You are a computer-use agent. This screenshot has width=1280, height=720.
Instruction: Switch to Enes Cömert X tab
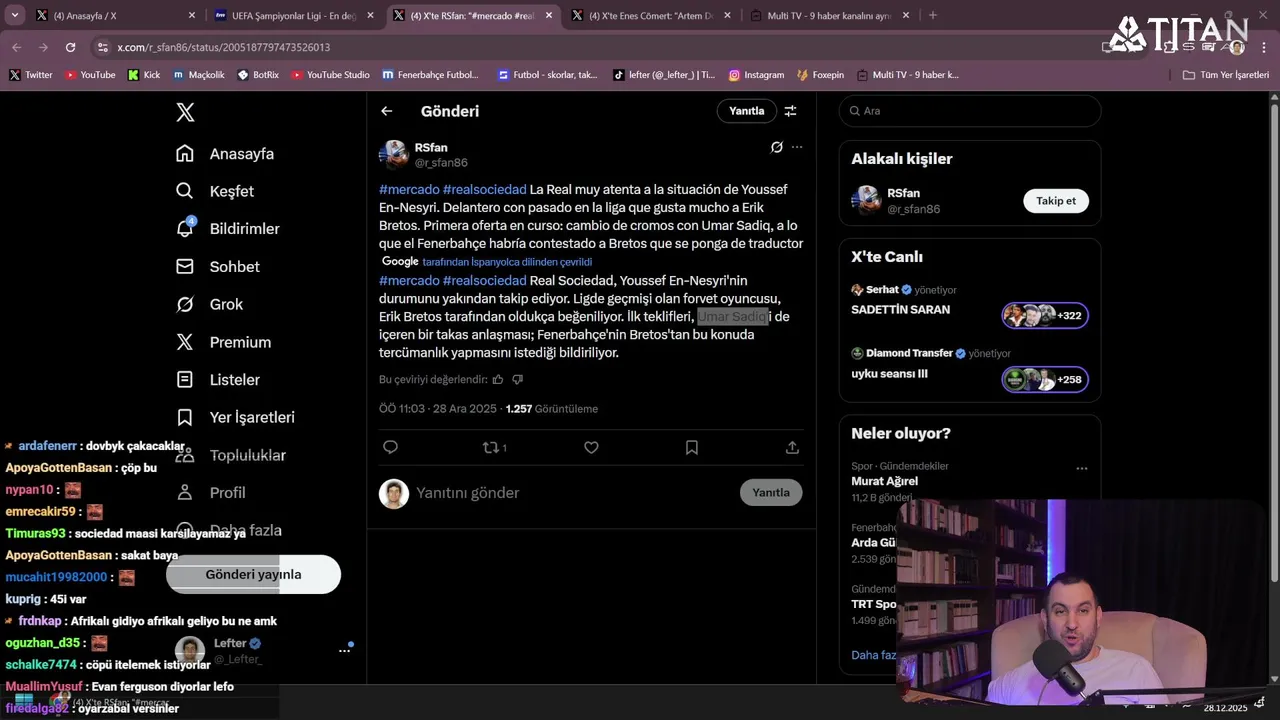[x=650, y=15]
